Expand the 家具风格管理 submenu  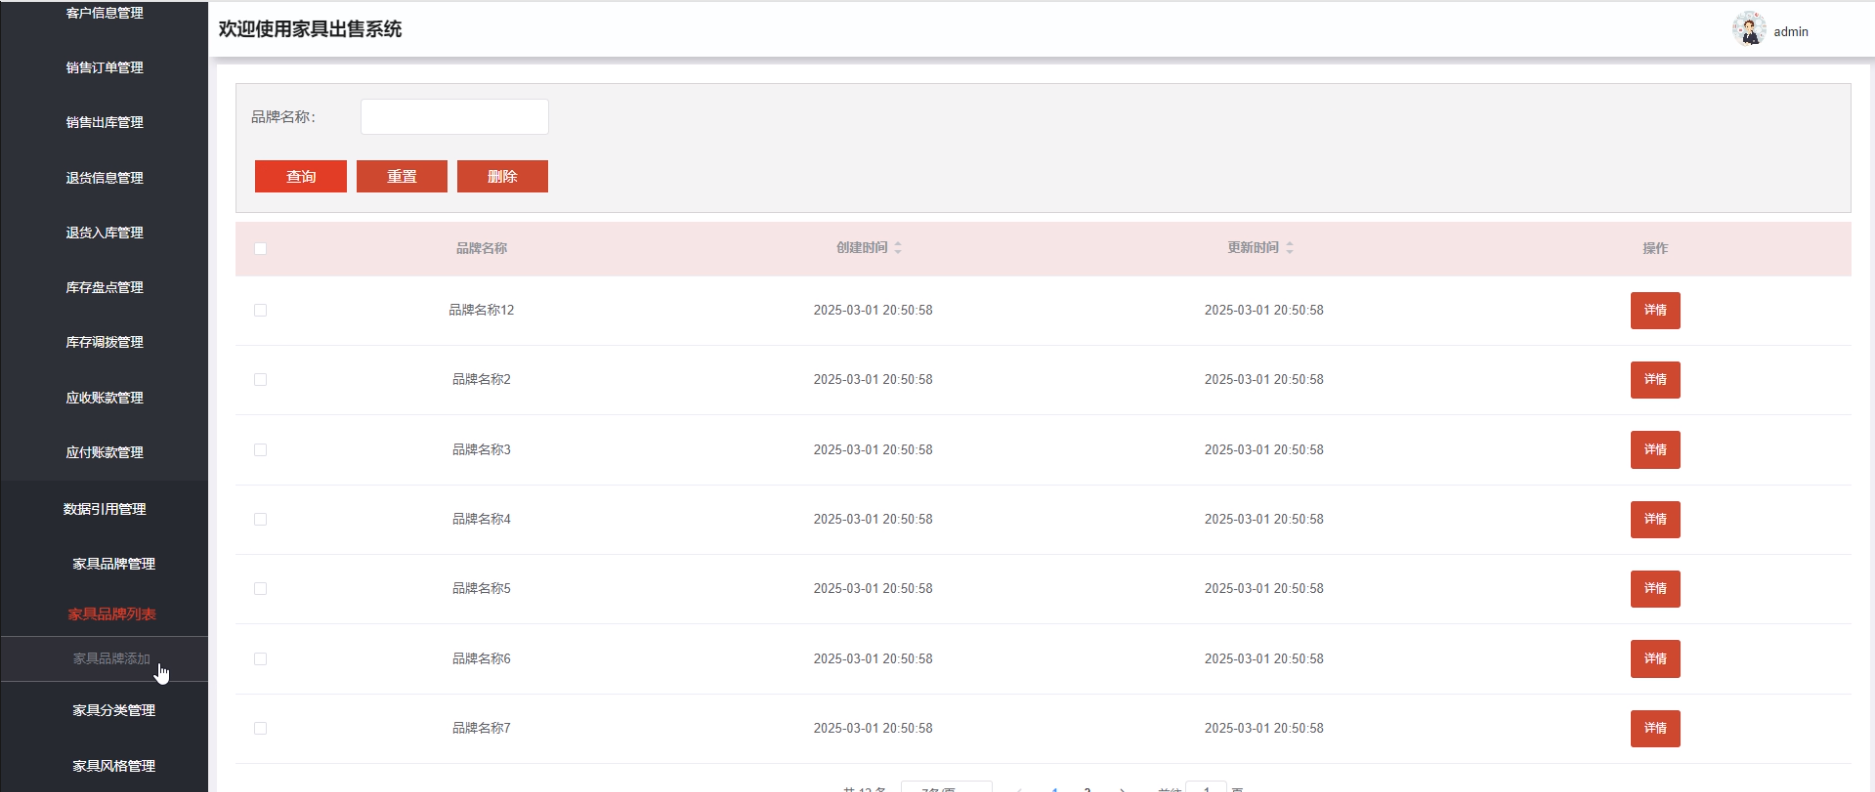pyautogui.click(x=113, y=766)
